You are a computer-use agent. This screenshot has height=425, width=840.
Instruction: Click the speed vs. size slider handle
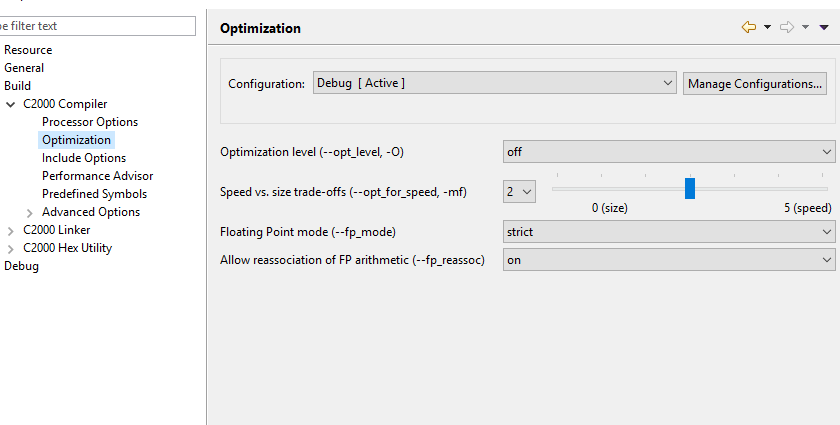coord(690,188)
